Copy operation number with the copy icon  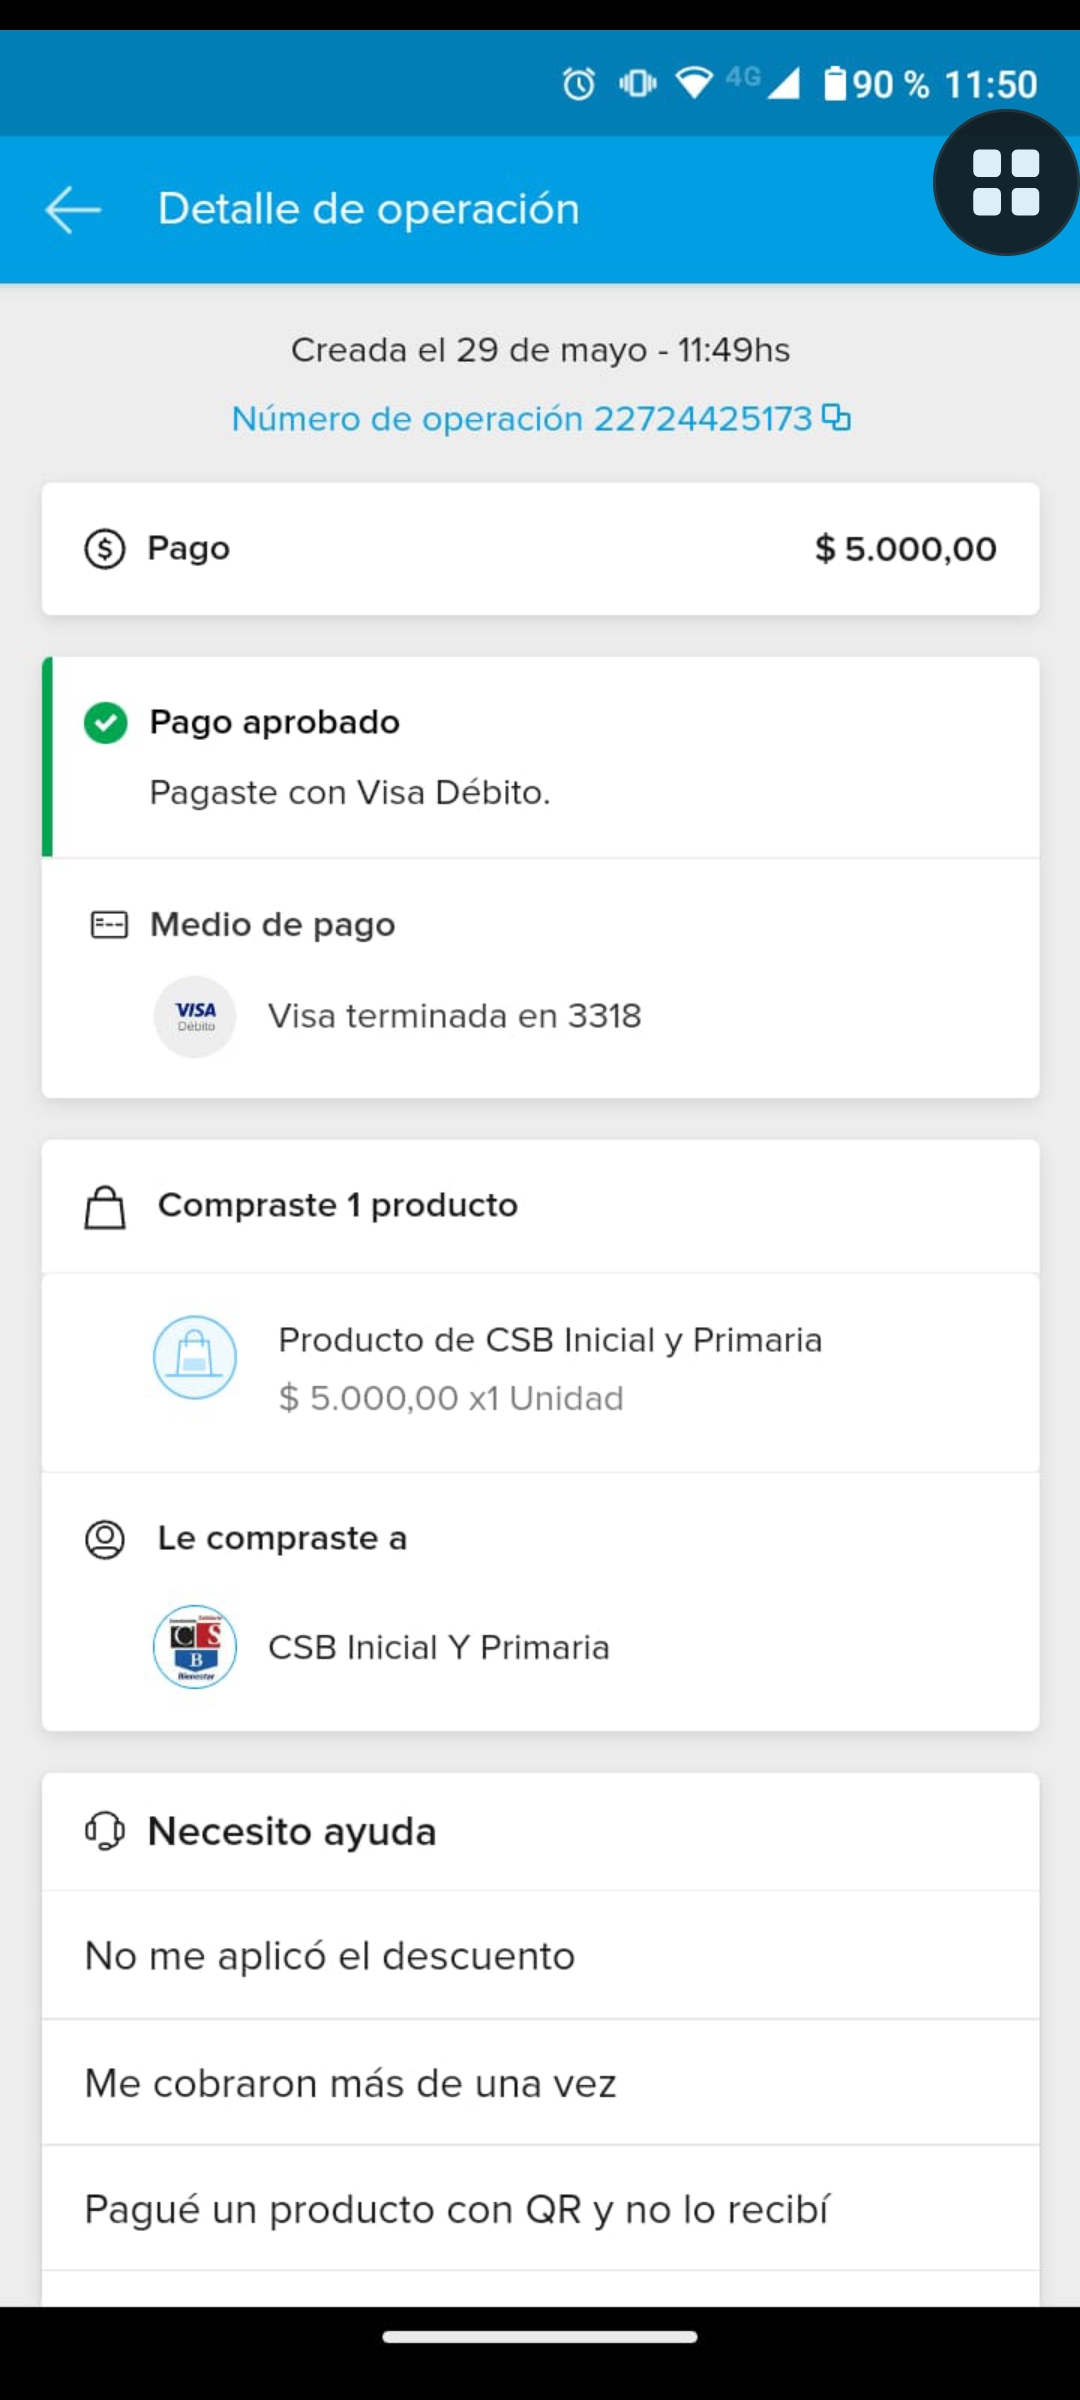coord(836,417)
